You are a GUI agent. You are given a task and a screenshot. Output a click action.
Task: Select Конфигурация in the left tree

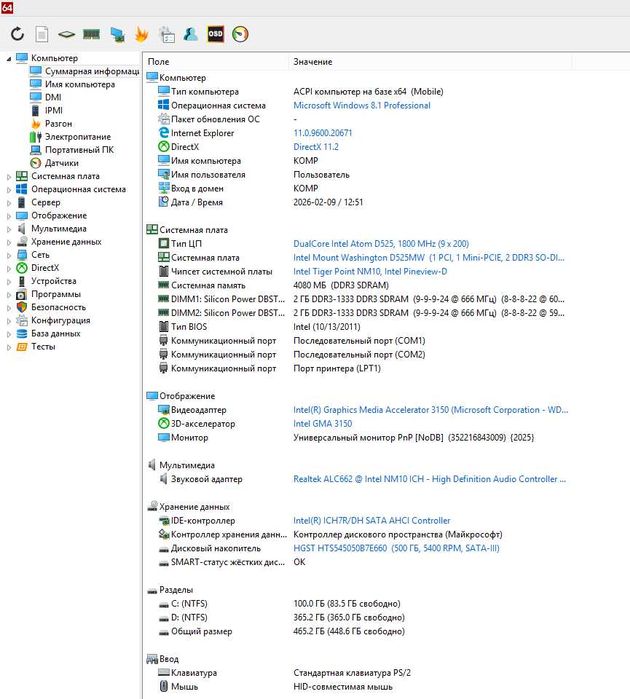click(61, 320)
